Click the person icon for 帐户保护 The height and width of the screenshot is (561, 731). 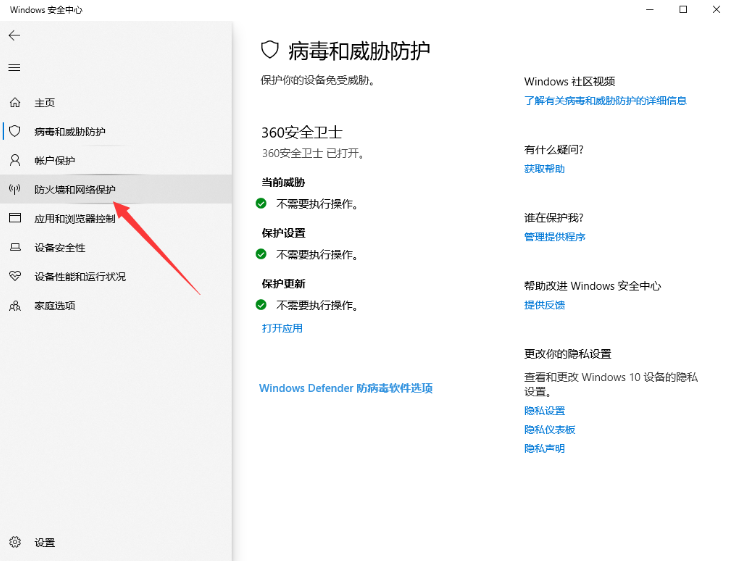pyautogui.click(x=14, y=160)
